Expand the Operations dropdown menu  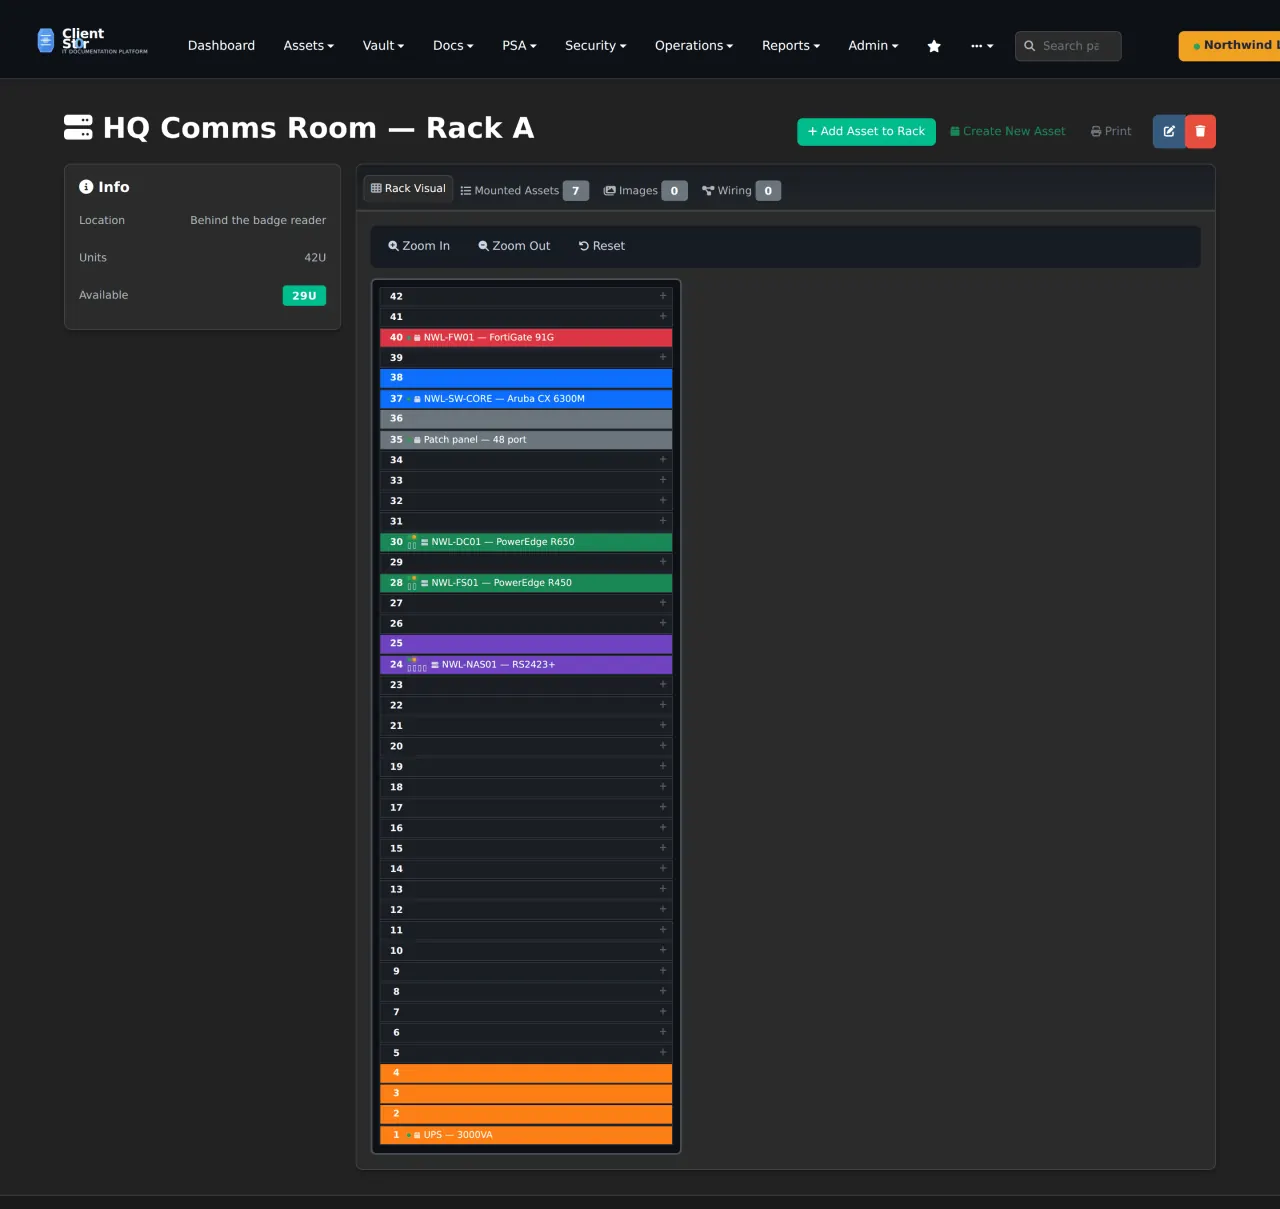pyautogui.click(x=694, y=46)
